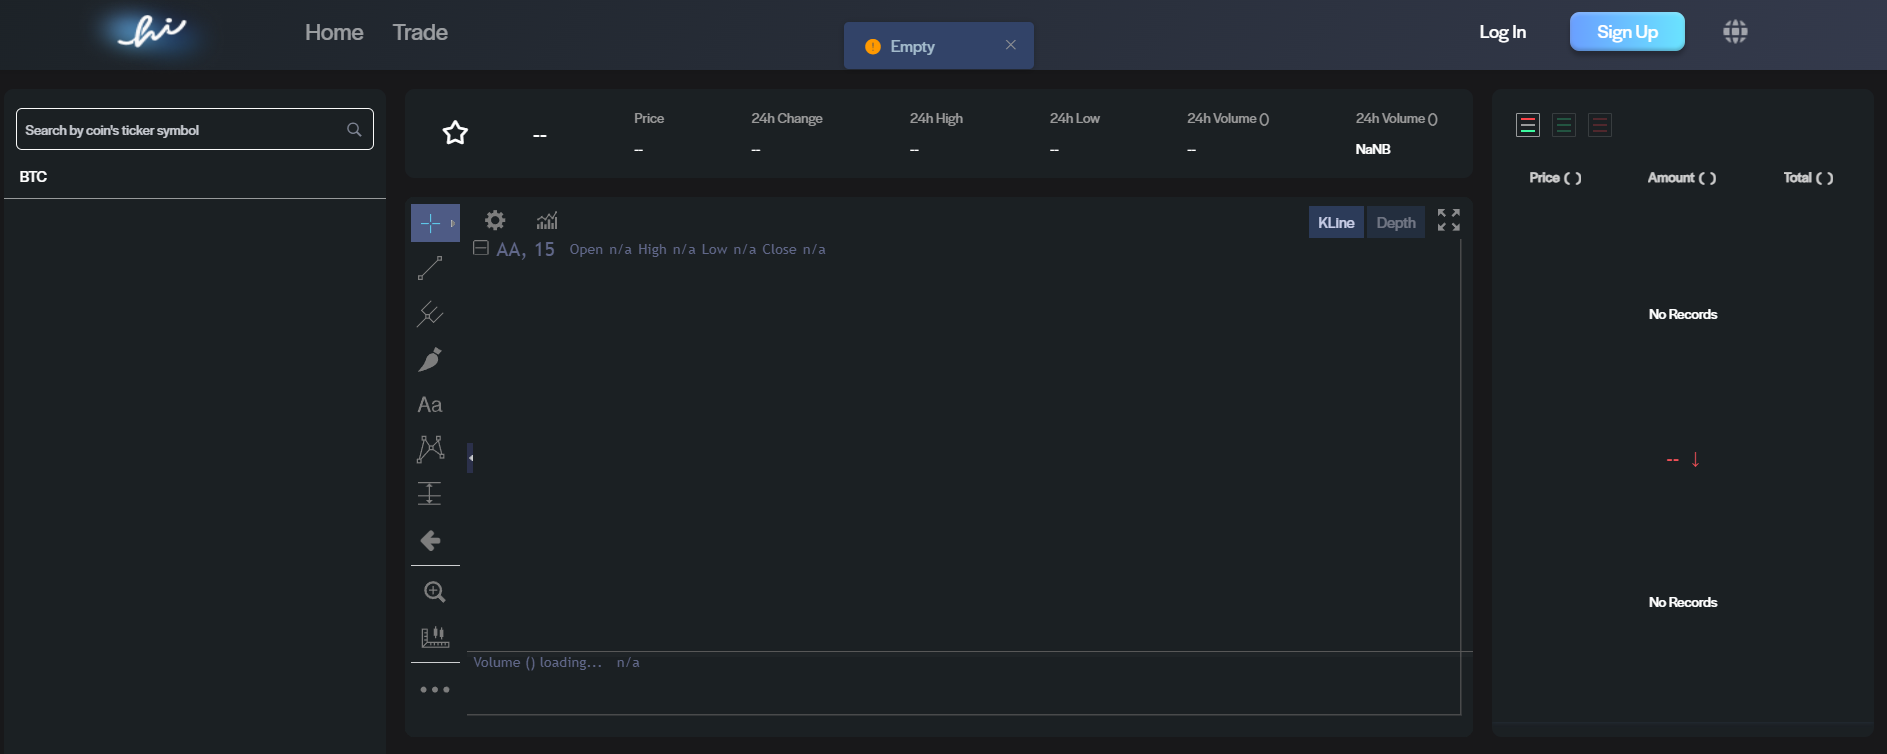
Task: Choose the pitchfork drawing tool
Action: (x=430, y=314)
